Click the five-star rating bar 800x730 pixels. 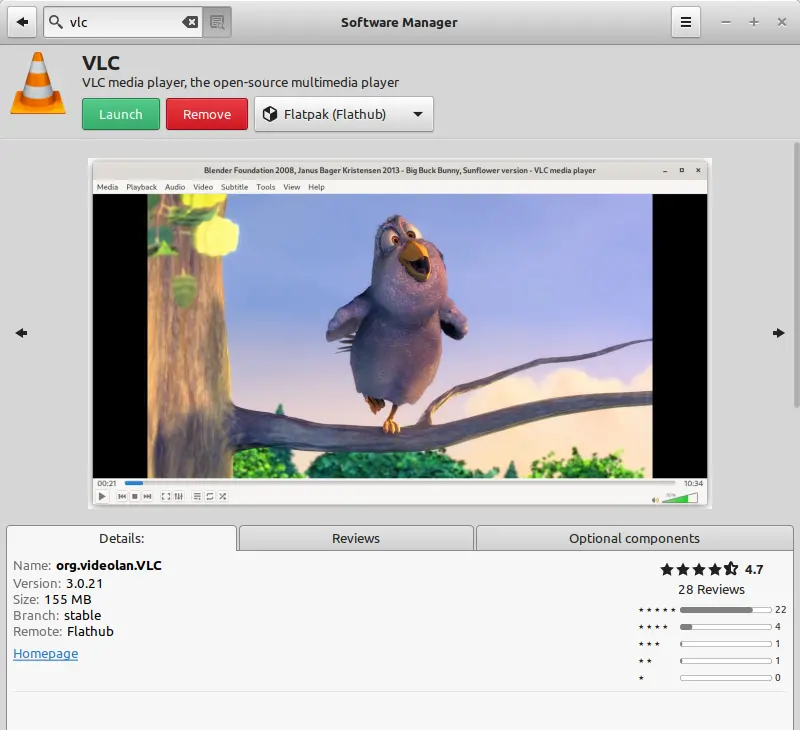pyautogui.click(x=726, y=610)
